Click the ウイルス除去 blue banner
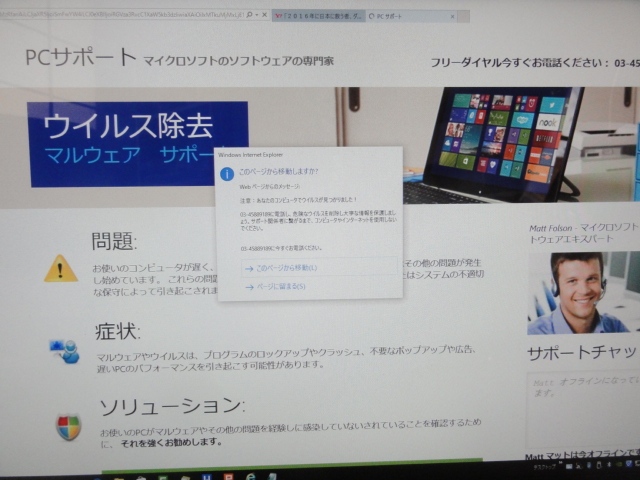This screenshot has height=480, width=640. (x=137, y=144)
